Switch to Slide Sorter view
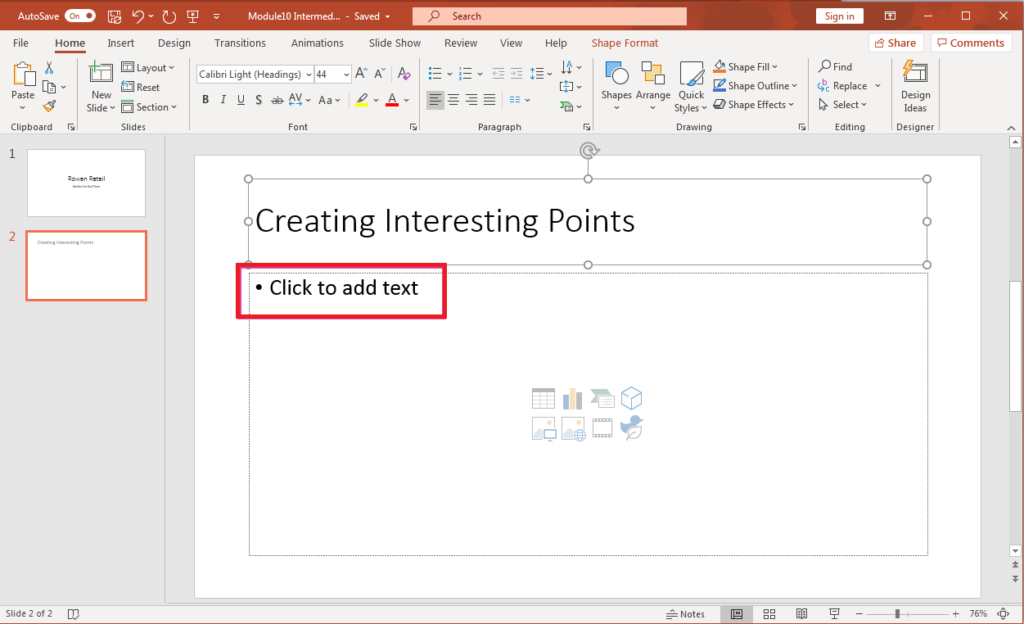Screen dimensions: 1024x624 769,614
